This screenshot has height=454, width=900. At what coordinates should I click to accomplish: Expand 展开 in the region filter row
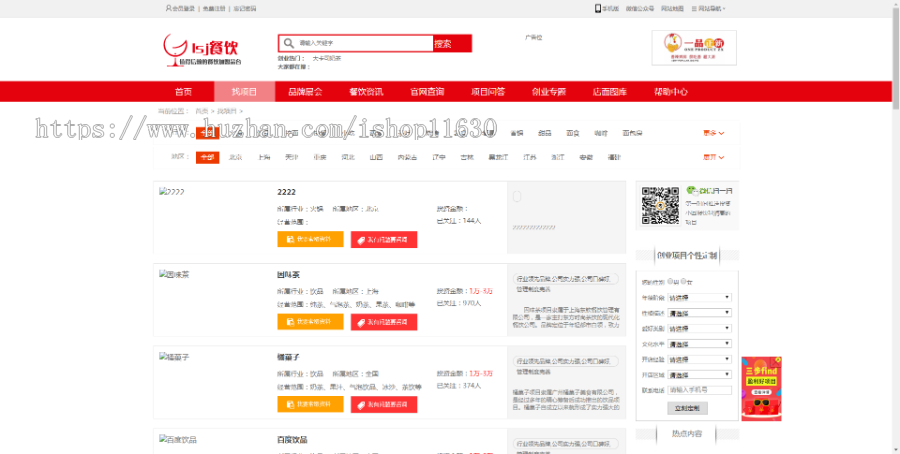click(714, 157)
